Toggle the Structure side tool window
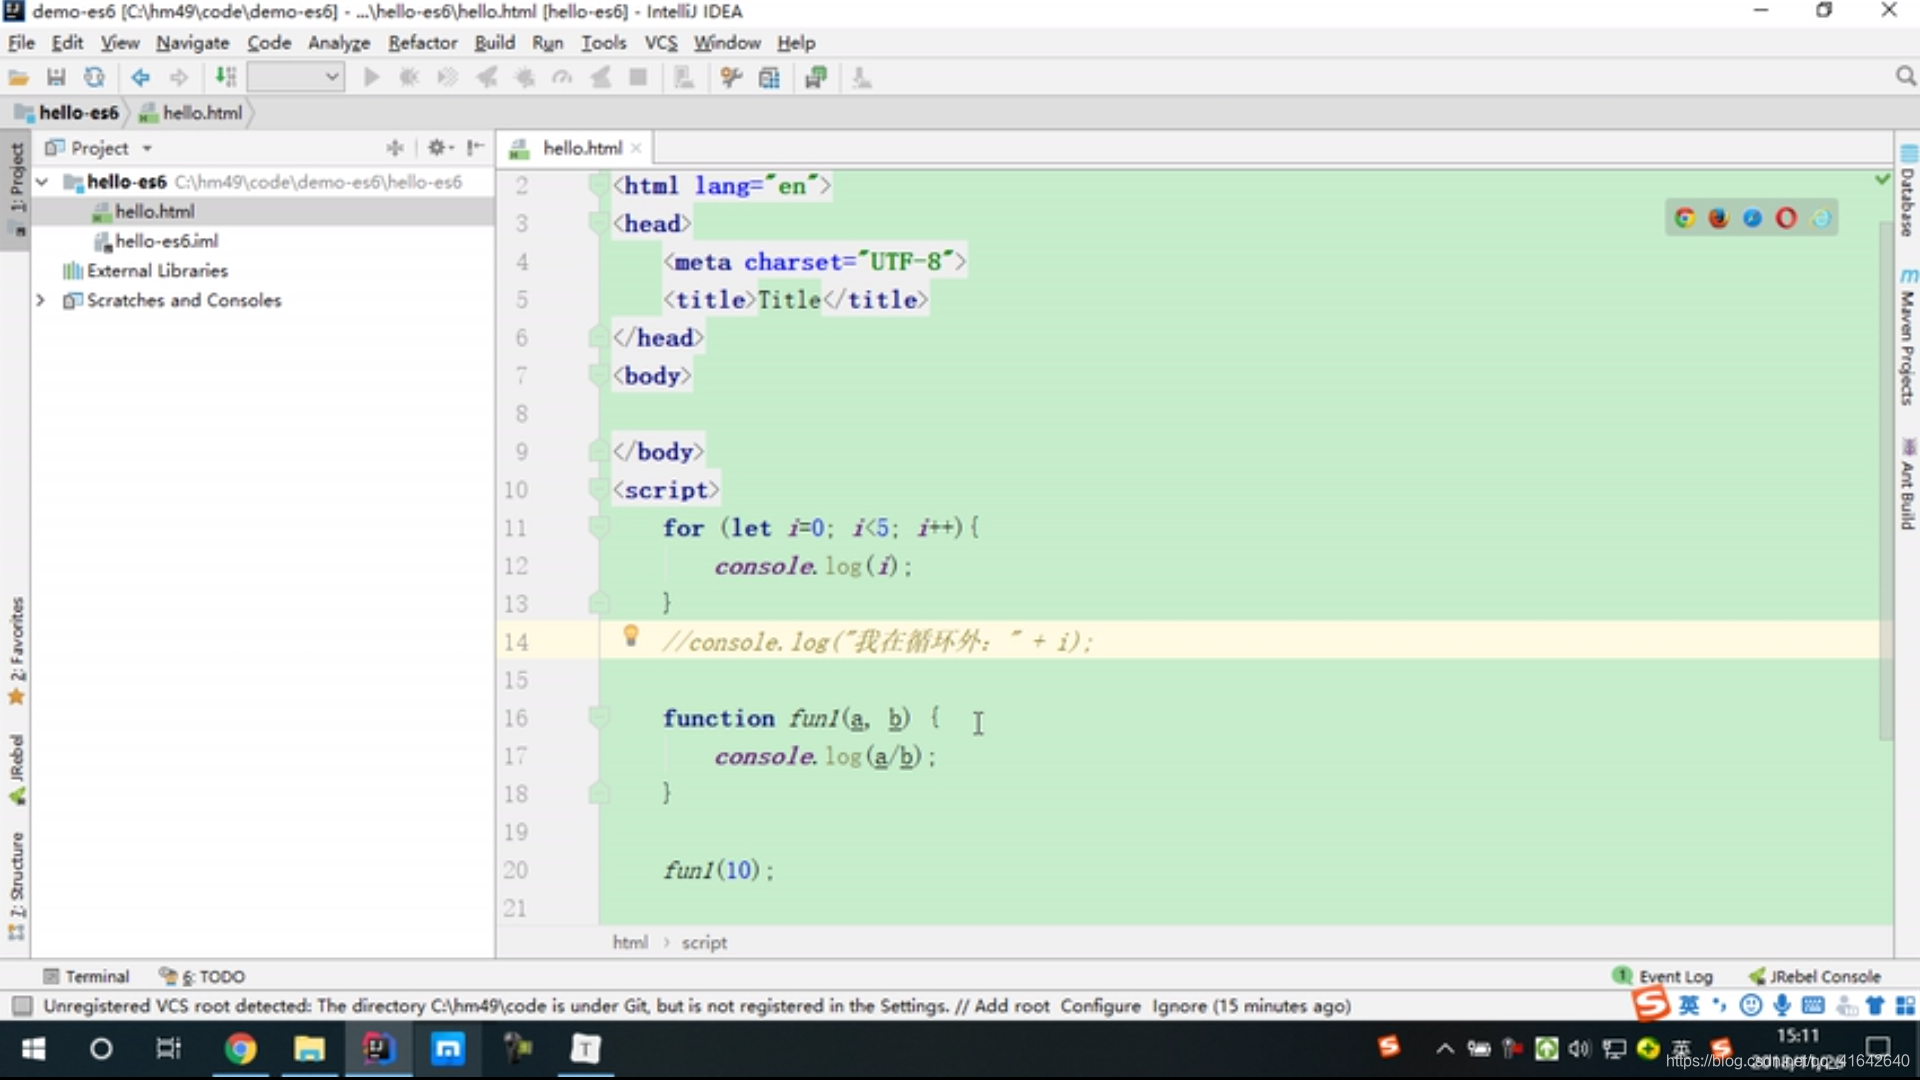This screenshot has width=1920, height=1080. coord(16,885)
